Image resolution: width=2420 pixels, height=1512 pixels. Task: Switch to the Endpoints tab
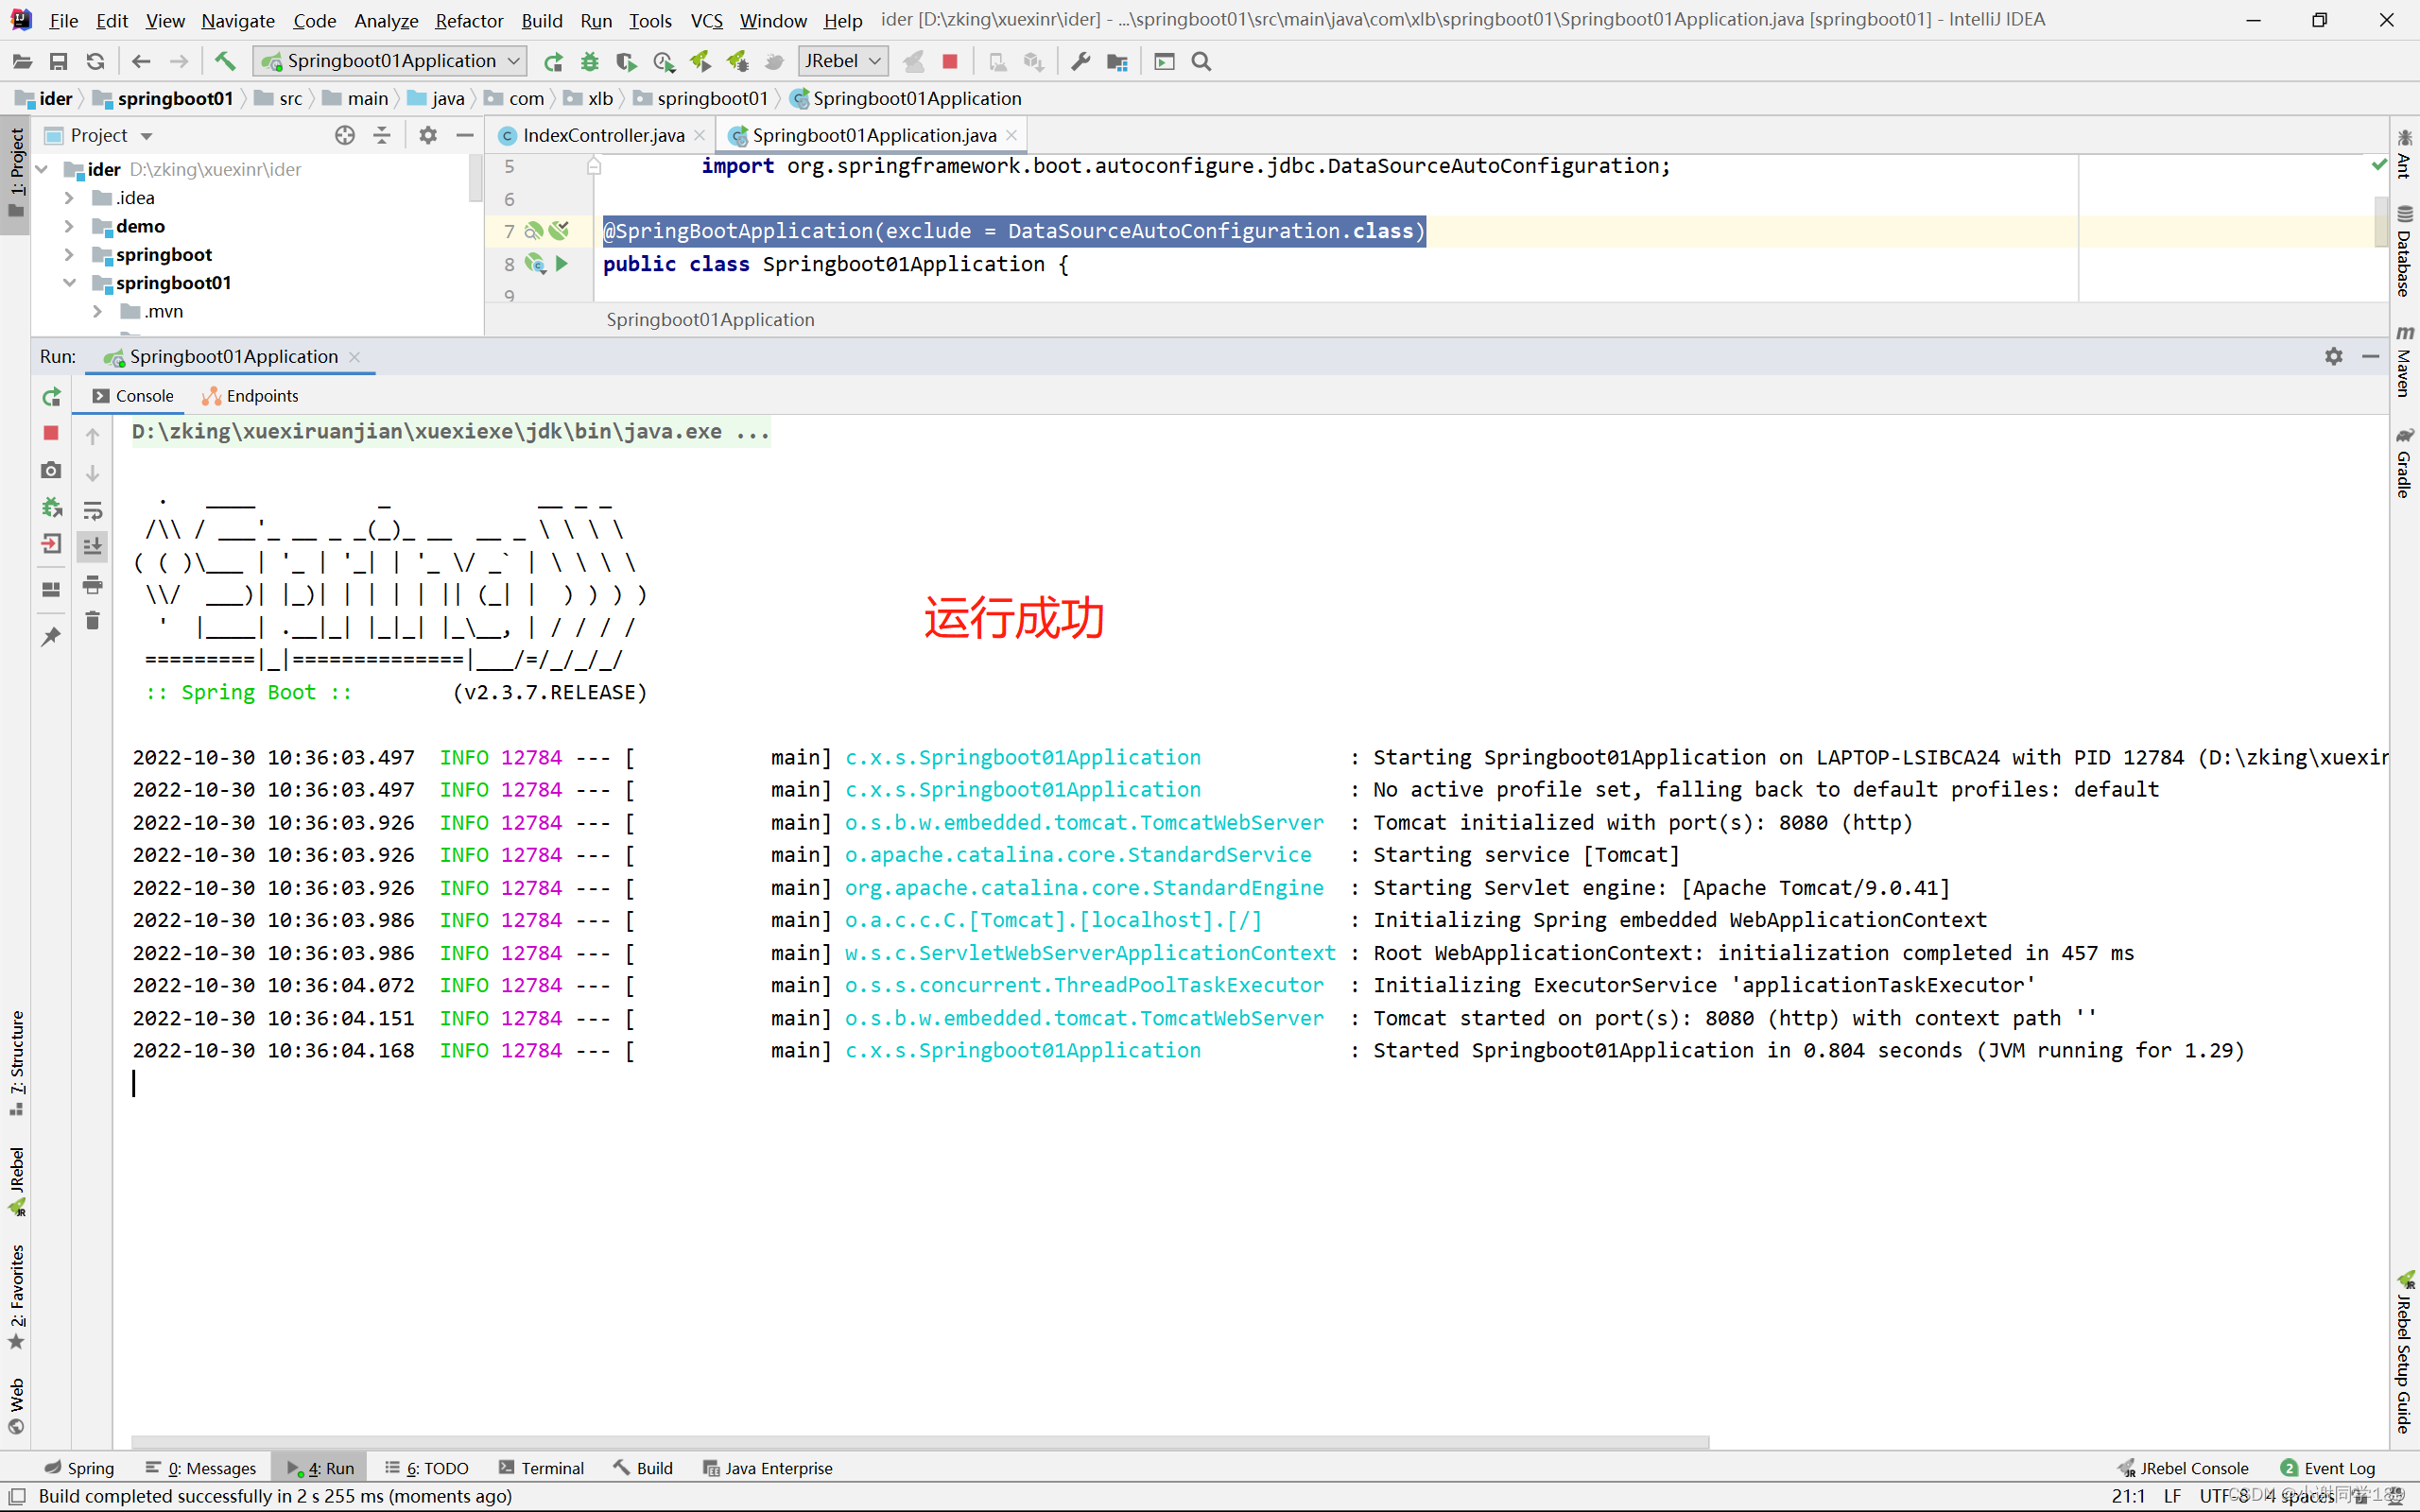[x=251, y=396]
